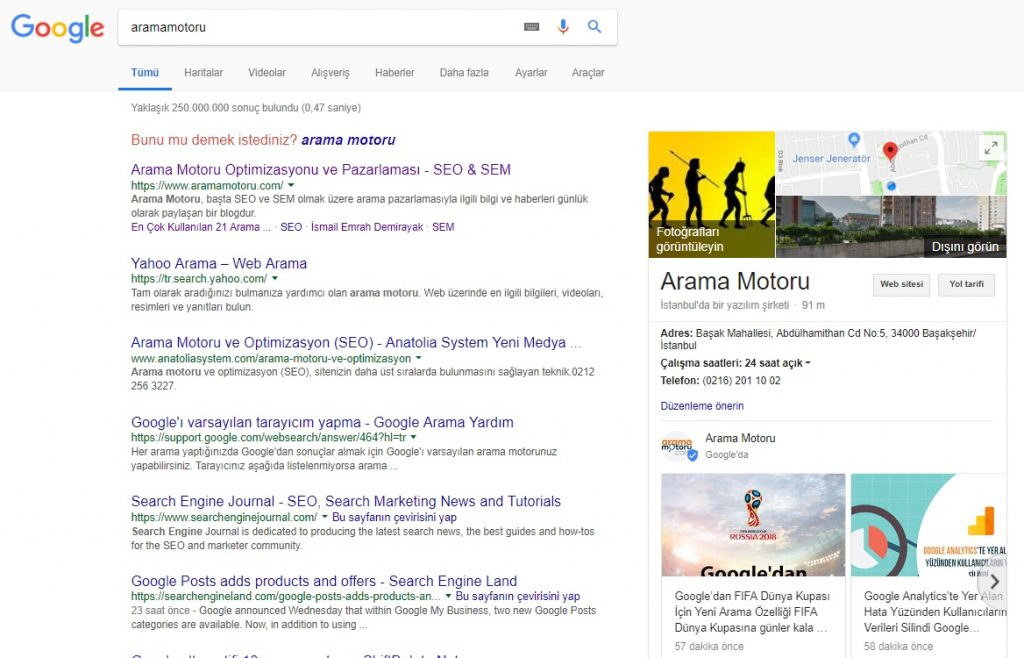The height and width of the screenshot is (658, 1024).
Task: Click the Google logo
Action: 57,27
